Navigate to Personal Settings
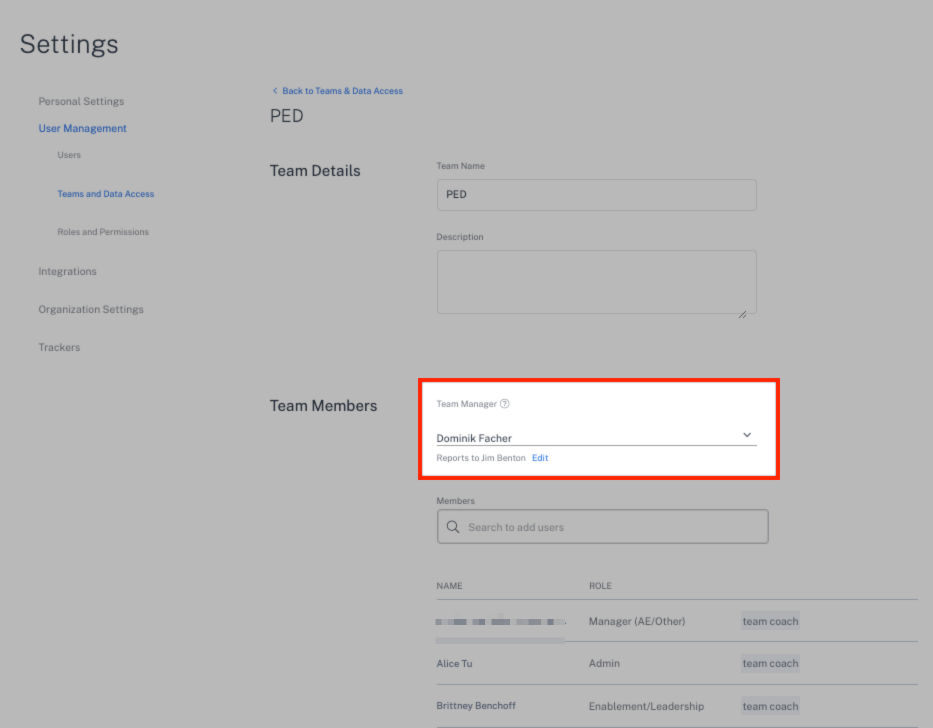The width and height of the screenshot is (933, 728). (x=81, y=101)
